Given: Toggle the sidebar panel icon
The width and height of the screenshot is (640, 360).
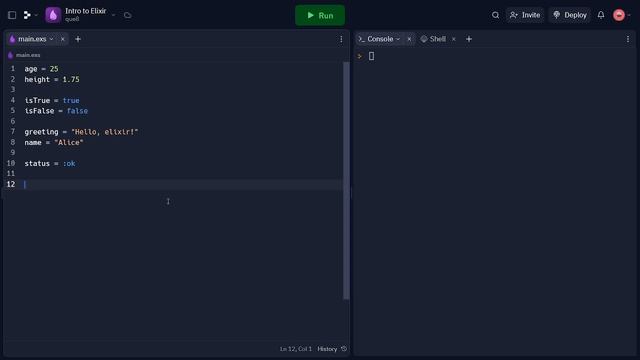Looking at the screenshot, I should [x=12, y=15].
